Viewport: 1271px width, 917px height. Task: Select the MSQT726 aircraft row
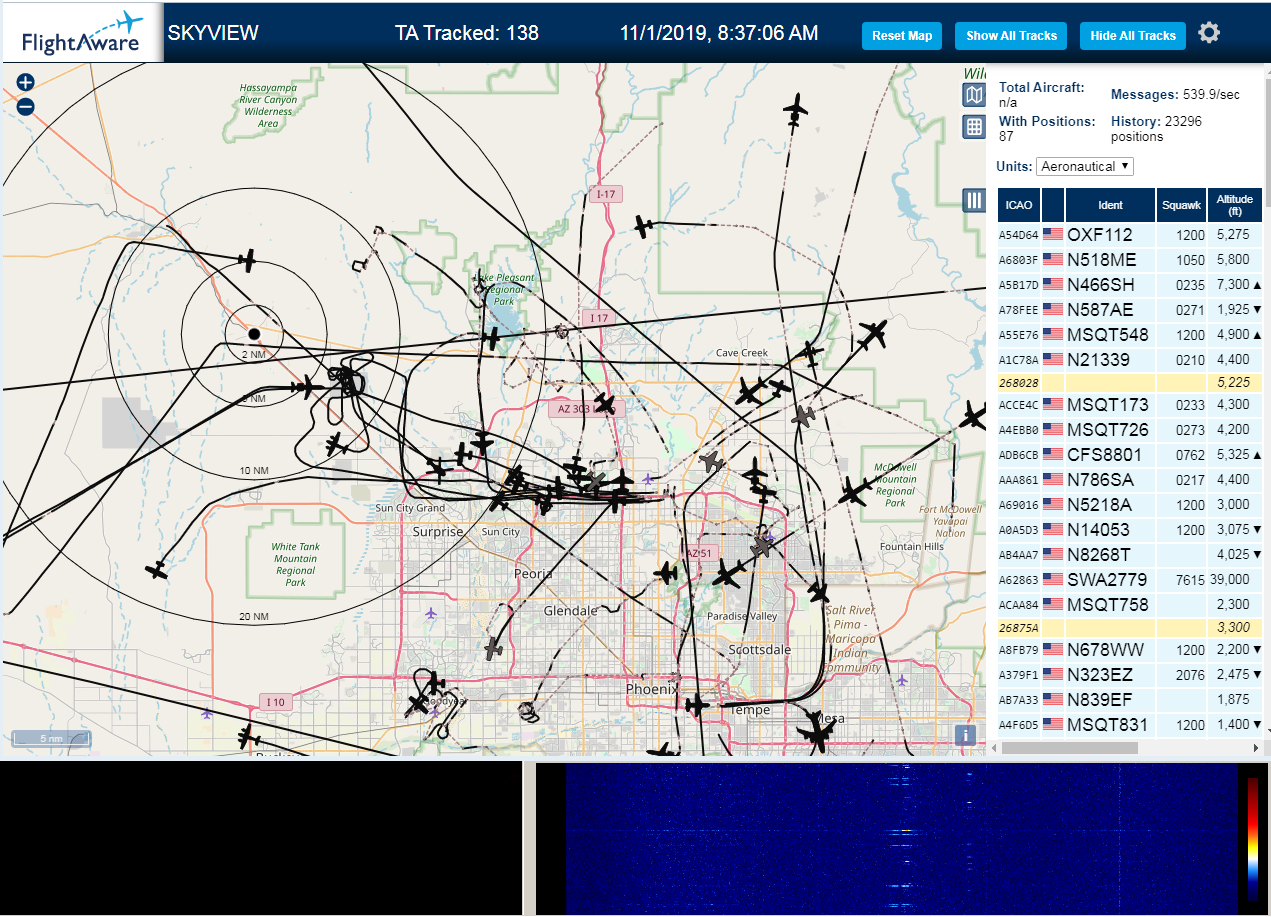[1129, 430]
